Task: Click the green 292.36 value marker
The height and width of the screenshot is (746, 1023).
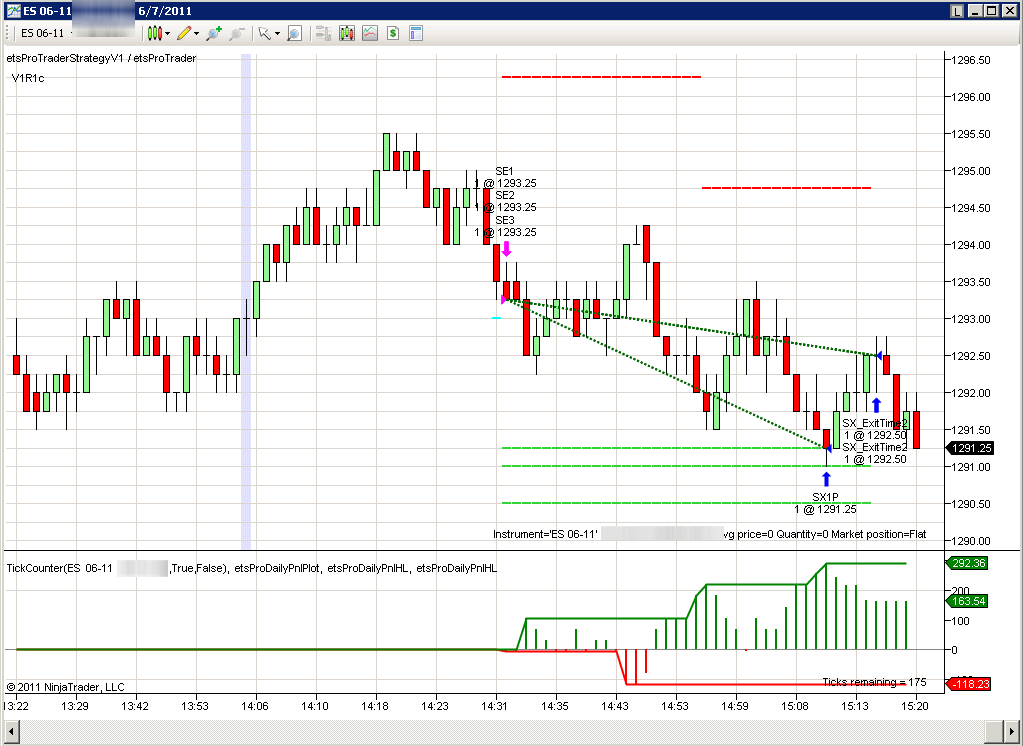Action: 968,563
